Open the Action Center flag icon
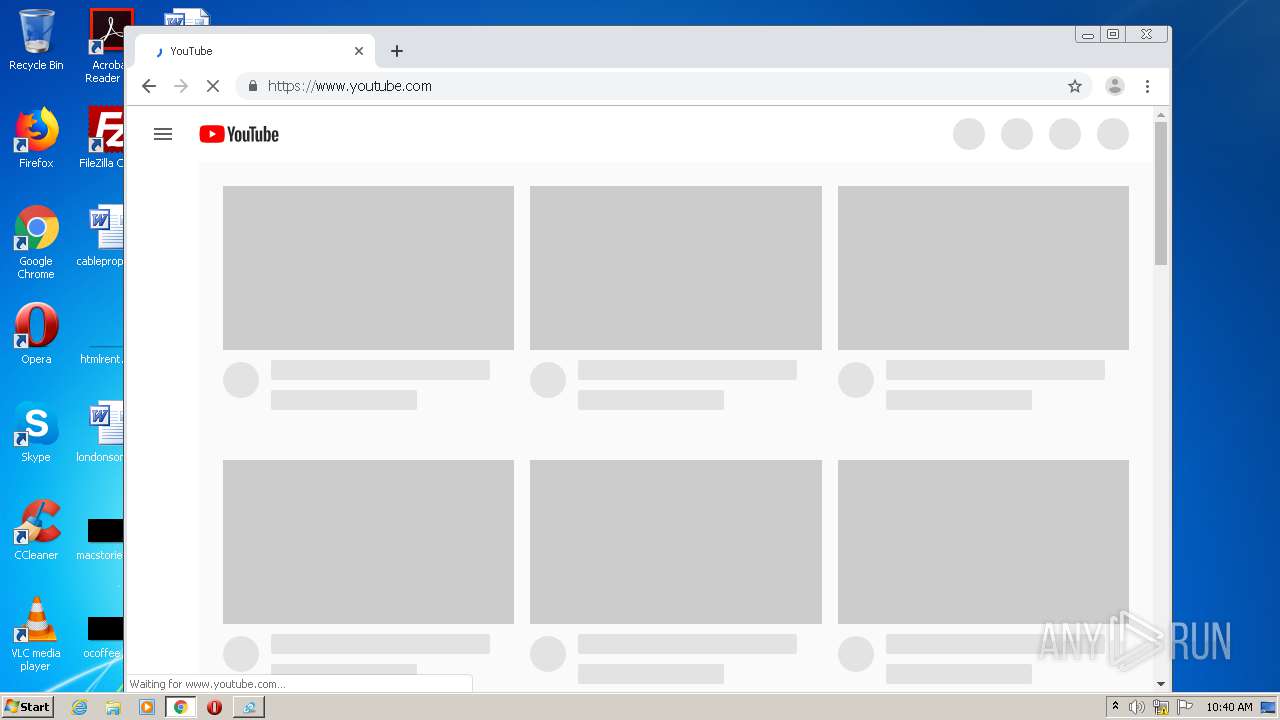 click(1185, 707)
